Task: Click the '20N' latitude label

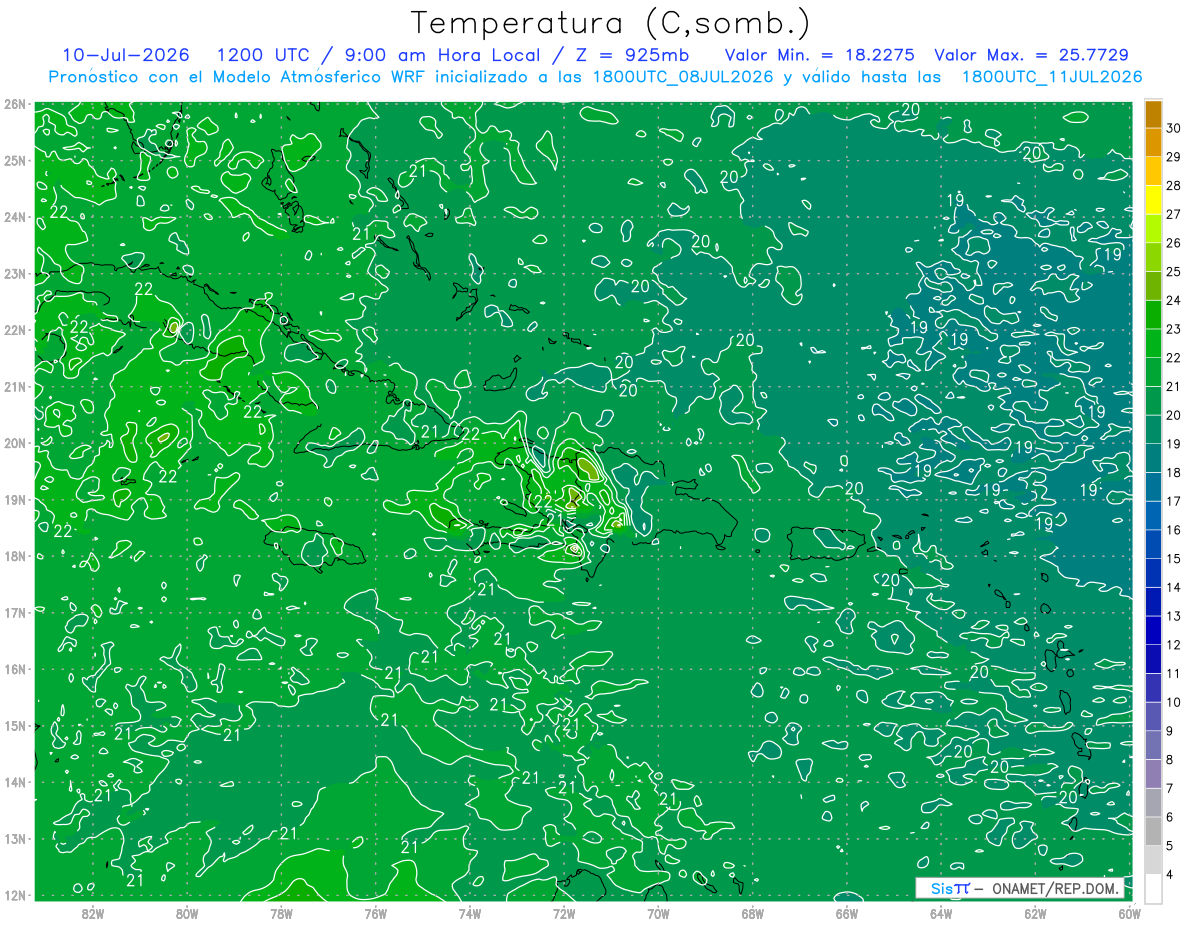Action: [15, 443]
